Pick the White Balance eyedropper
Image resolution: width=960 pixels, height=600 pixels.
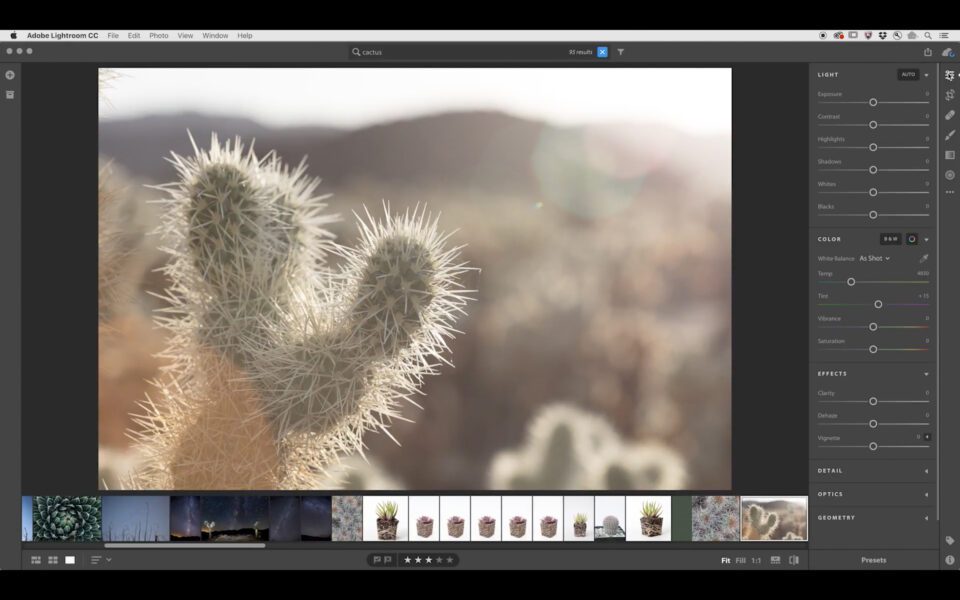924,258
